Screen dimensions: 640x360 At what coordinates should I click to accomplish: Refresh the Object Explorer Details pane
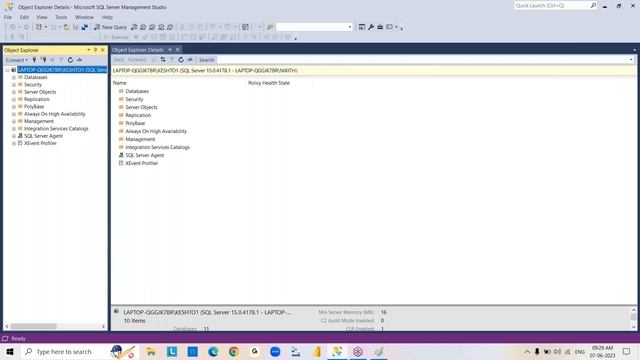[181, 60]
